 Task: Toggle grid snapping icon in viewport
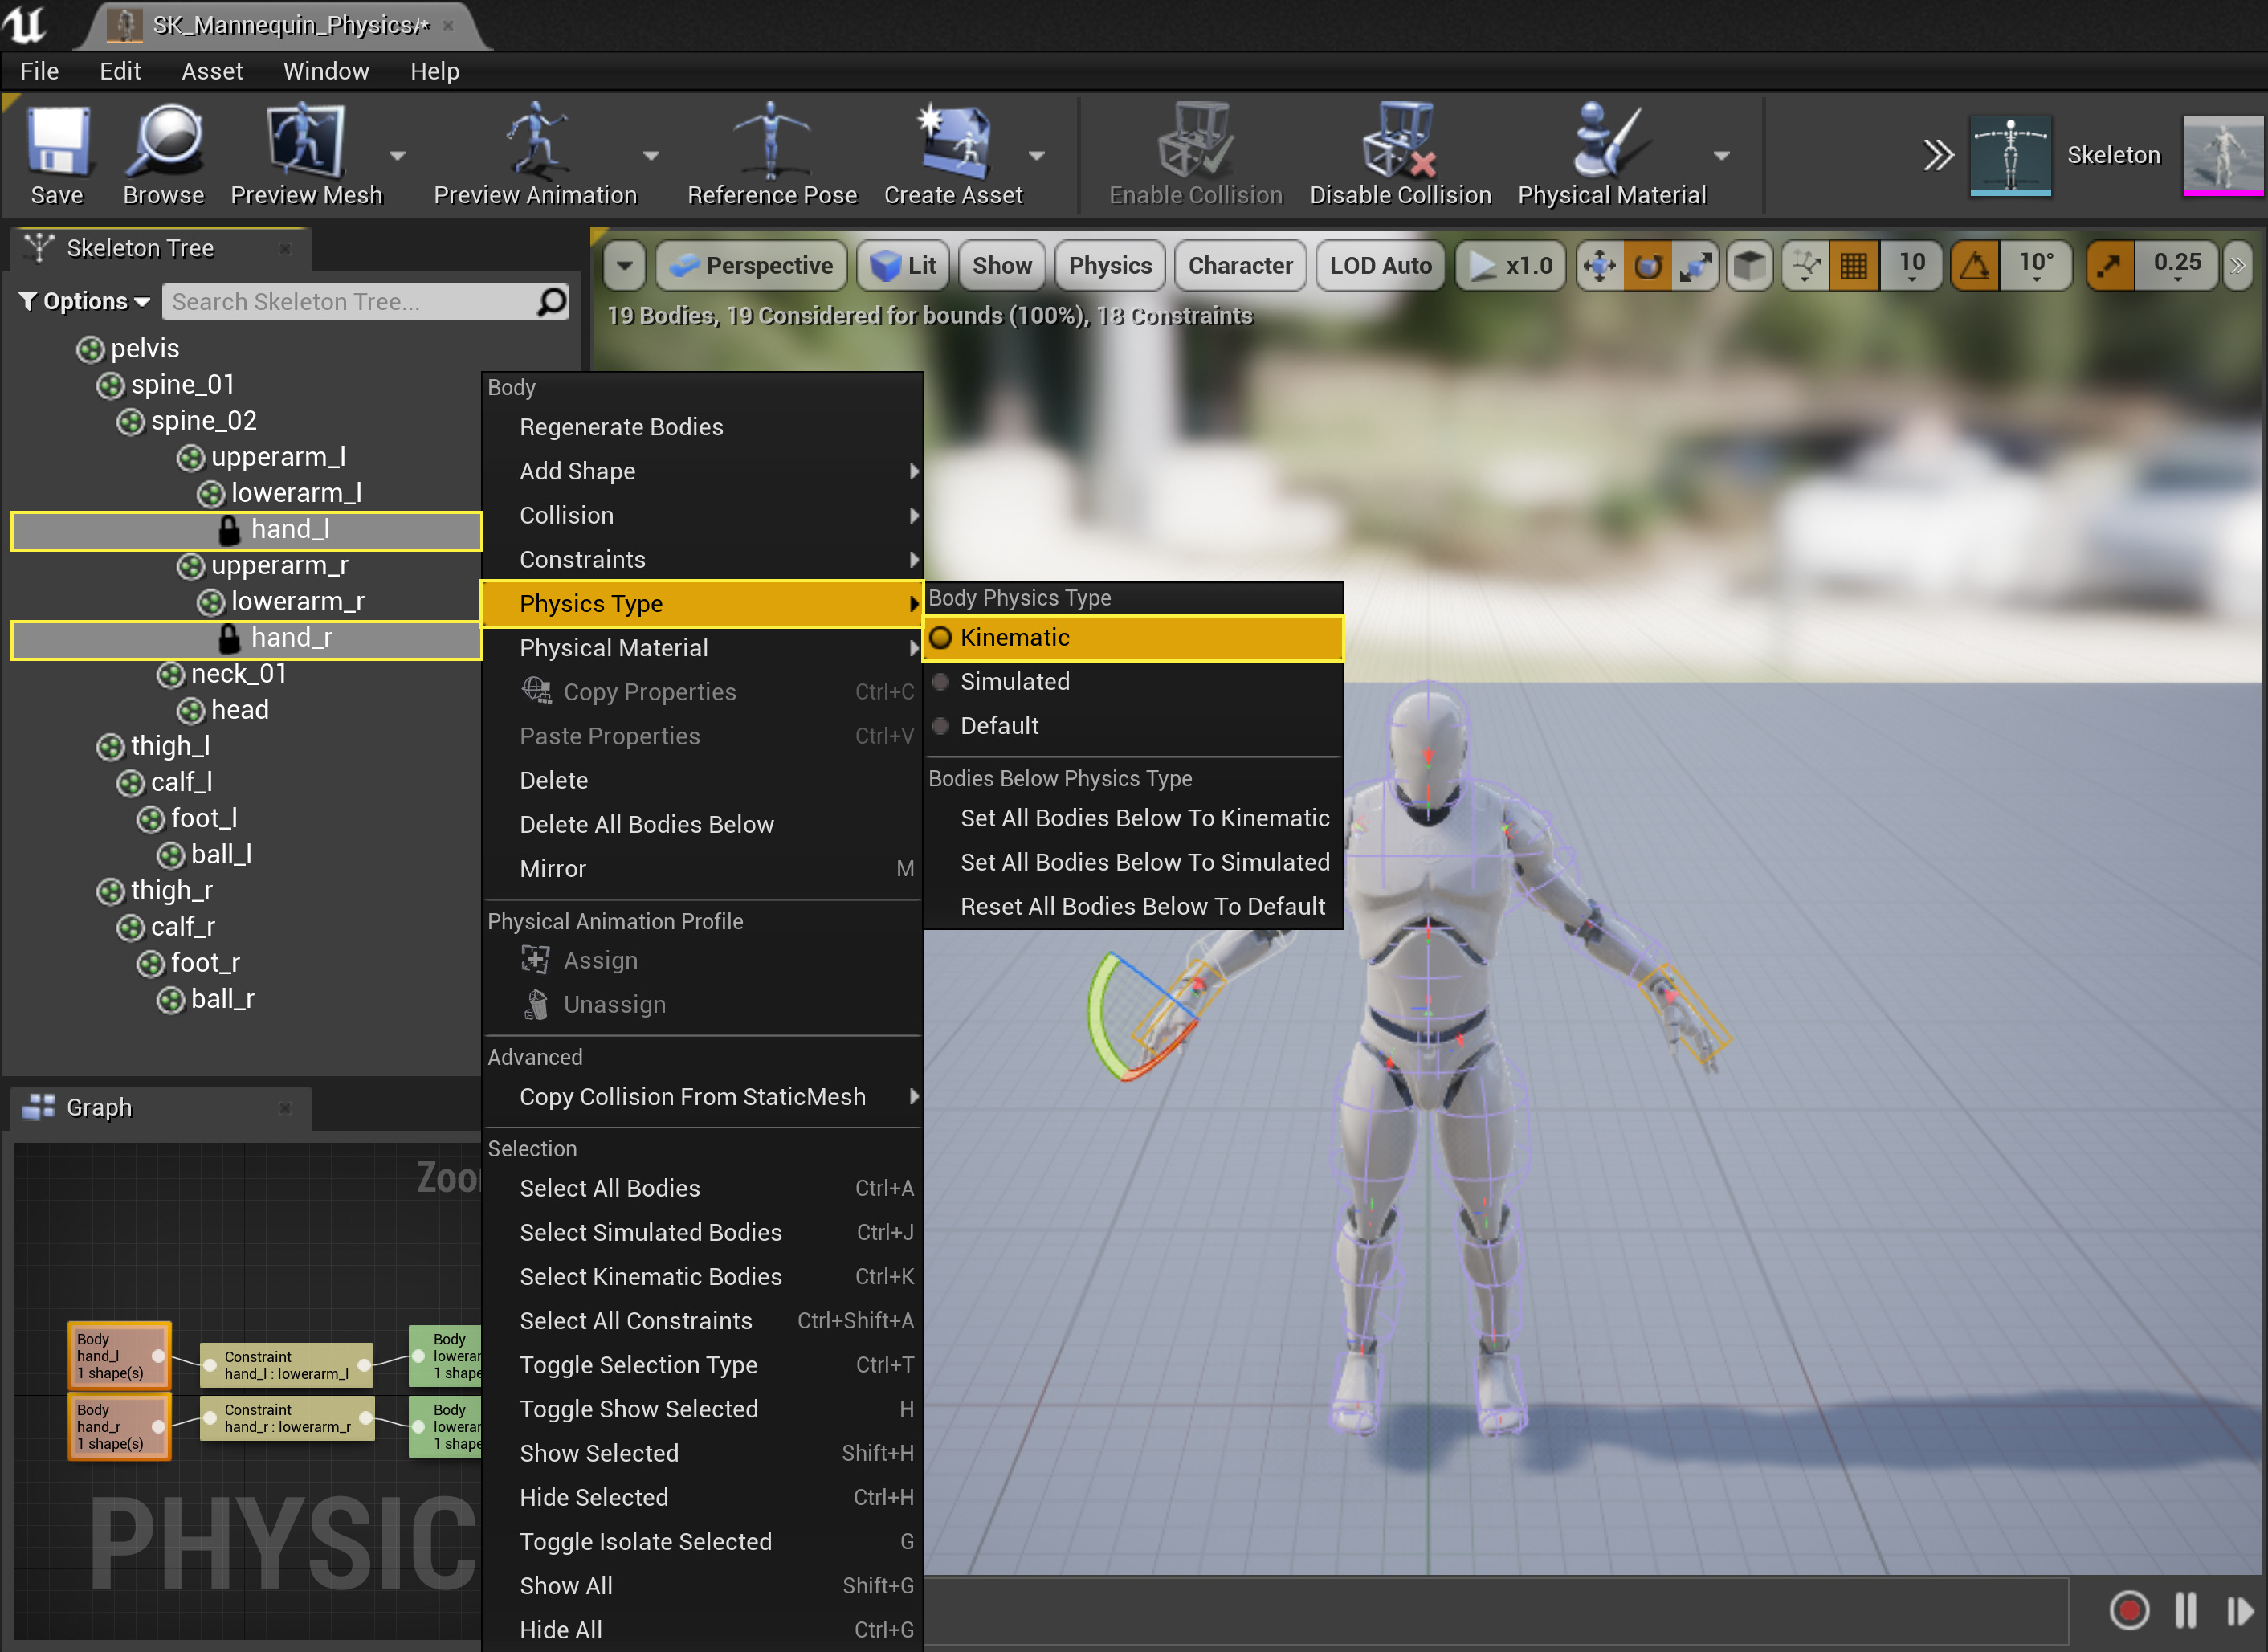1853,266
